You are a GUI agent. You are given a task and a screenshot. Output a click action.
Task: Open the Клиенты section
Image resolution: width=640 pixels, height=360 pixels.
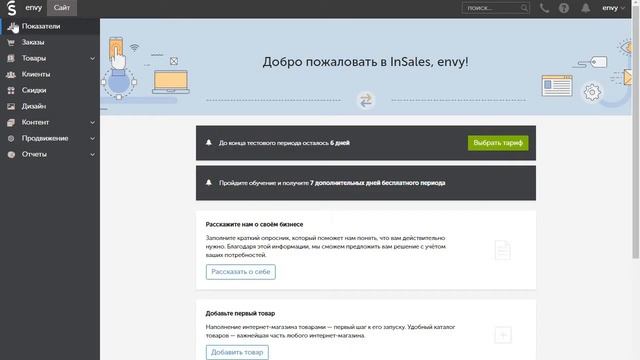(x=50, y=74)
